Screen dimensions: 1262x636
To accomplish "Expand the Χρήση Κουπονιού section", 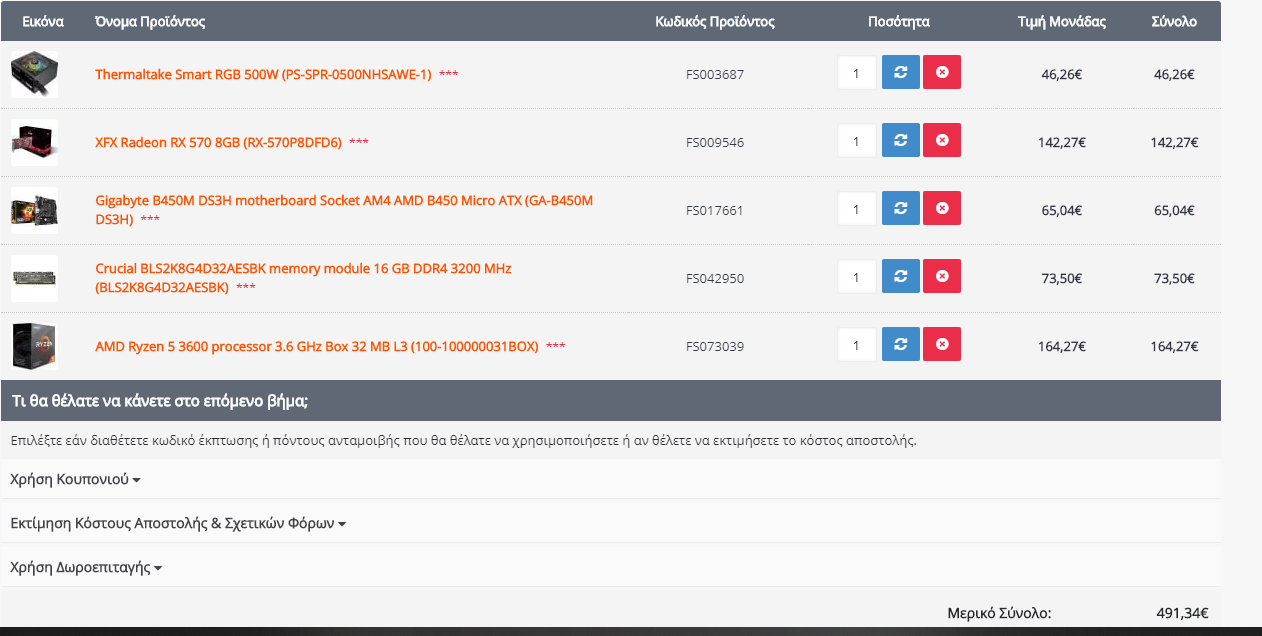I will click(75, 479).
